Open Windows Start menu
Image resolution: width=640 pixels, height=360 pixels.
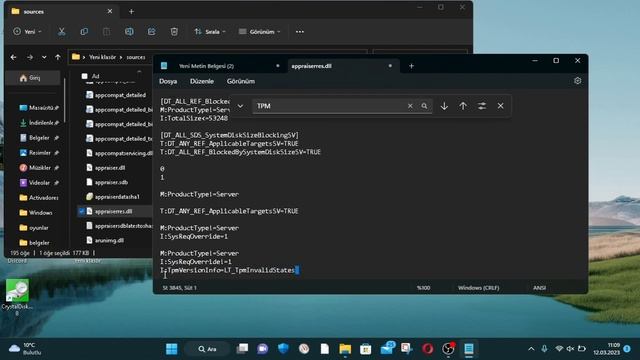[172, 349]
